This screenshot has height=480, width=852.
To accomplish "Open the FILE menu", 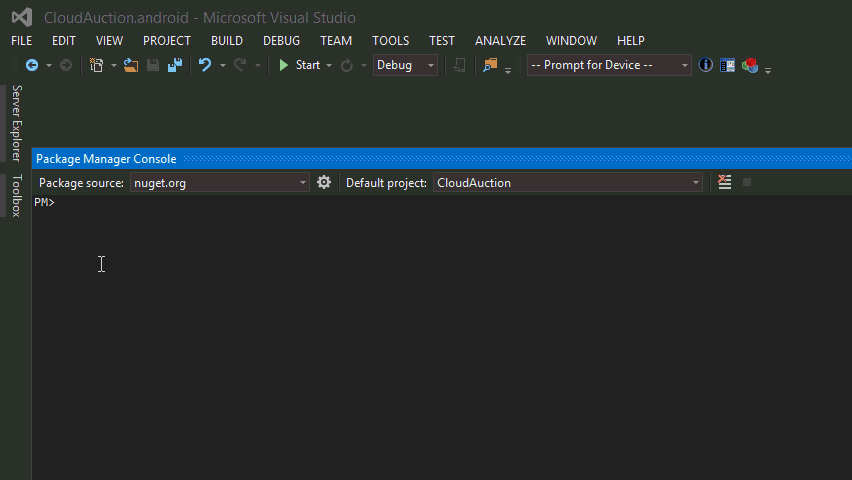I will click(22, 41).
